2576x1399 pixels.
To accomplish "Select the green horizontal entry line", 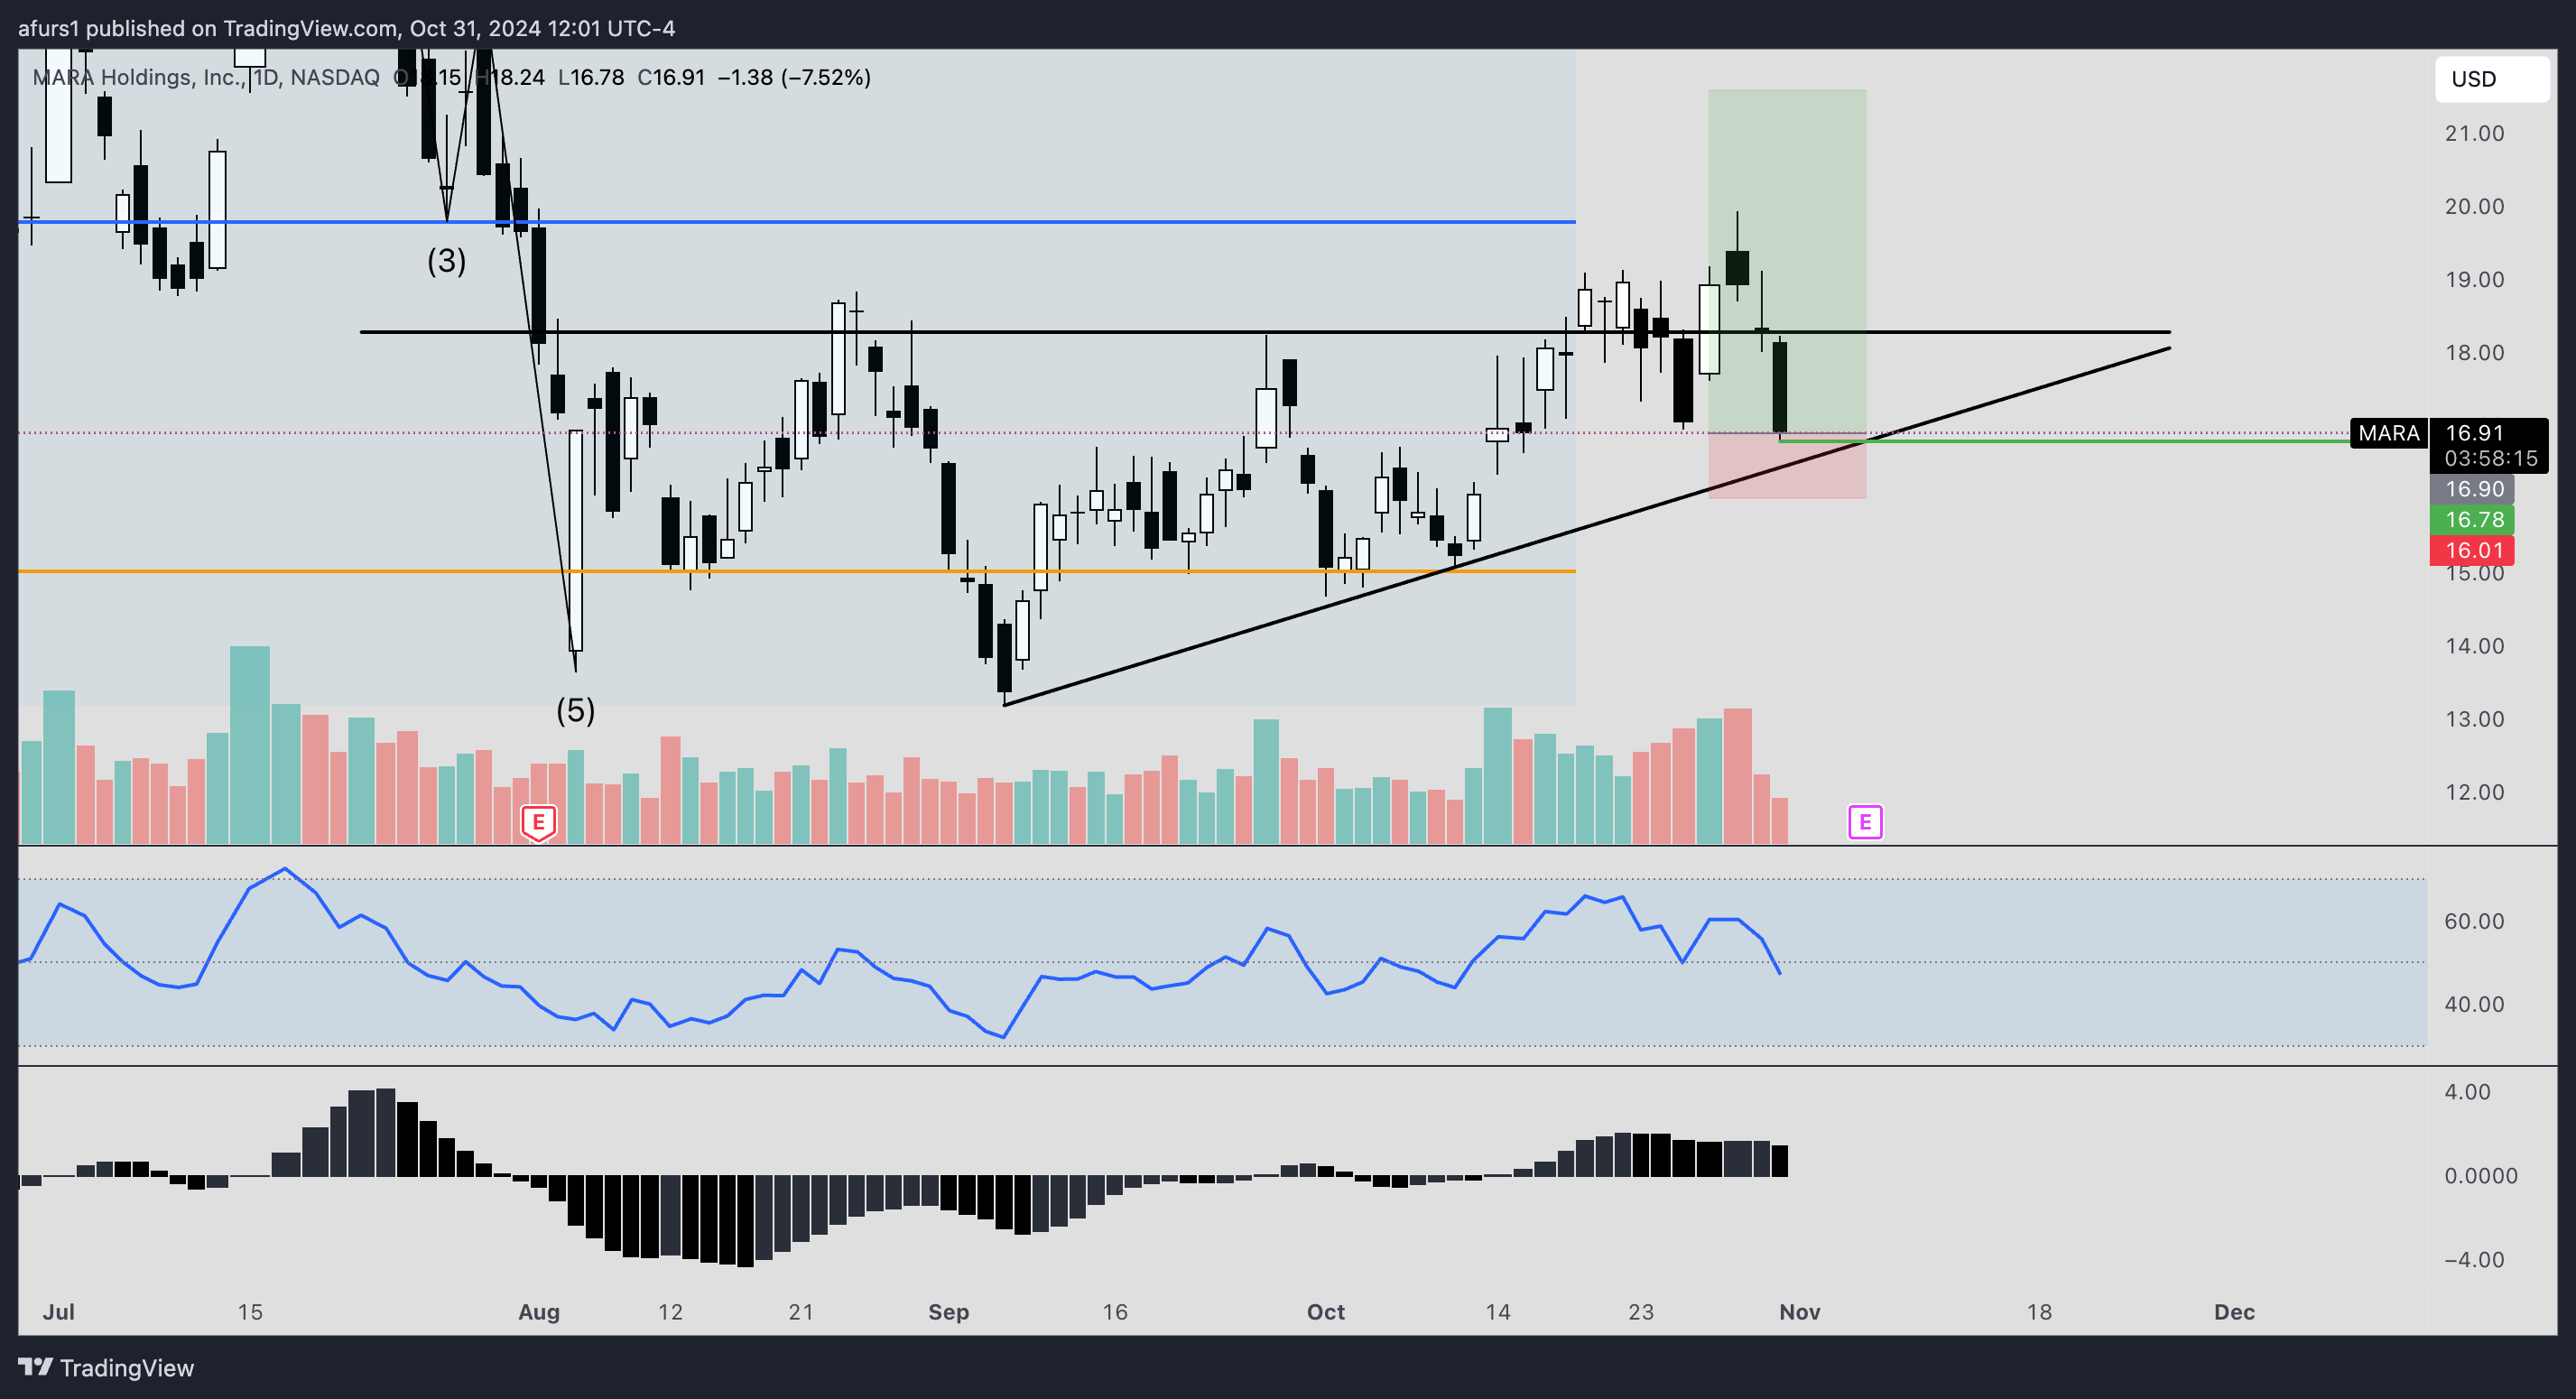I will (x=2064, y=440).
